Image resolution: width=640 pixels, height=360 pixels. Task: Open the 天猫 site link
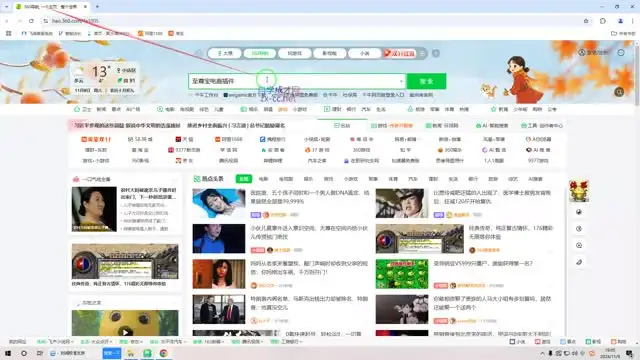[184, 139]
